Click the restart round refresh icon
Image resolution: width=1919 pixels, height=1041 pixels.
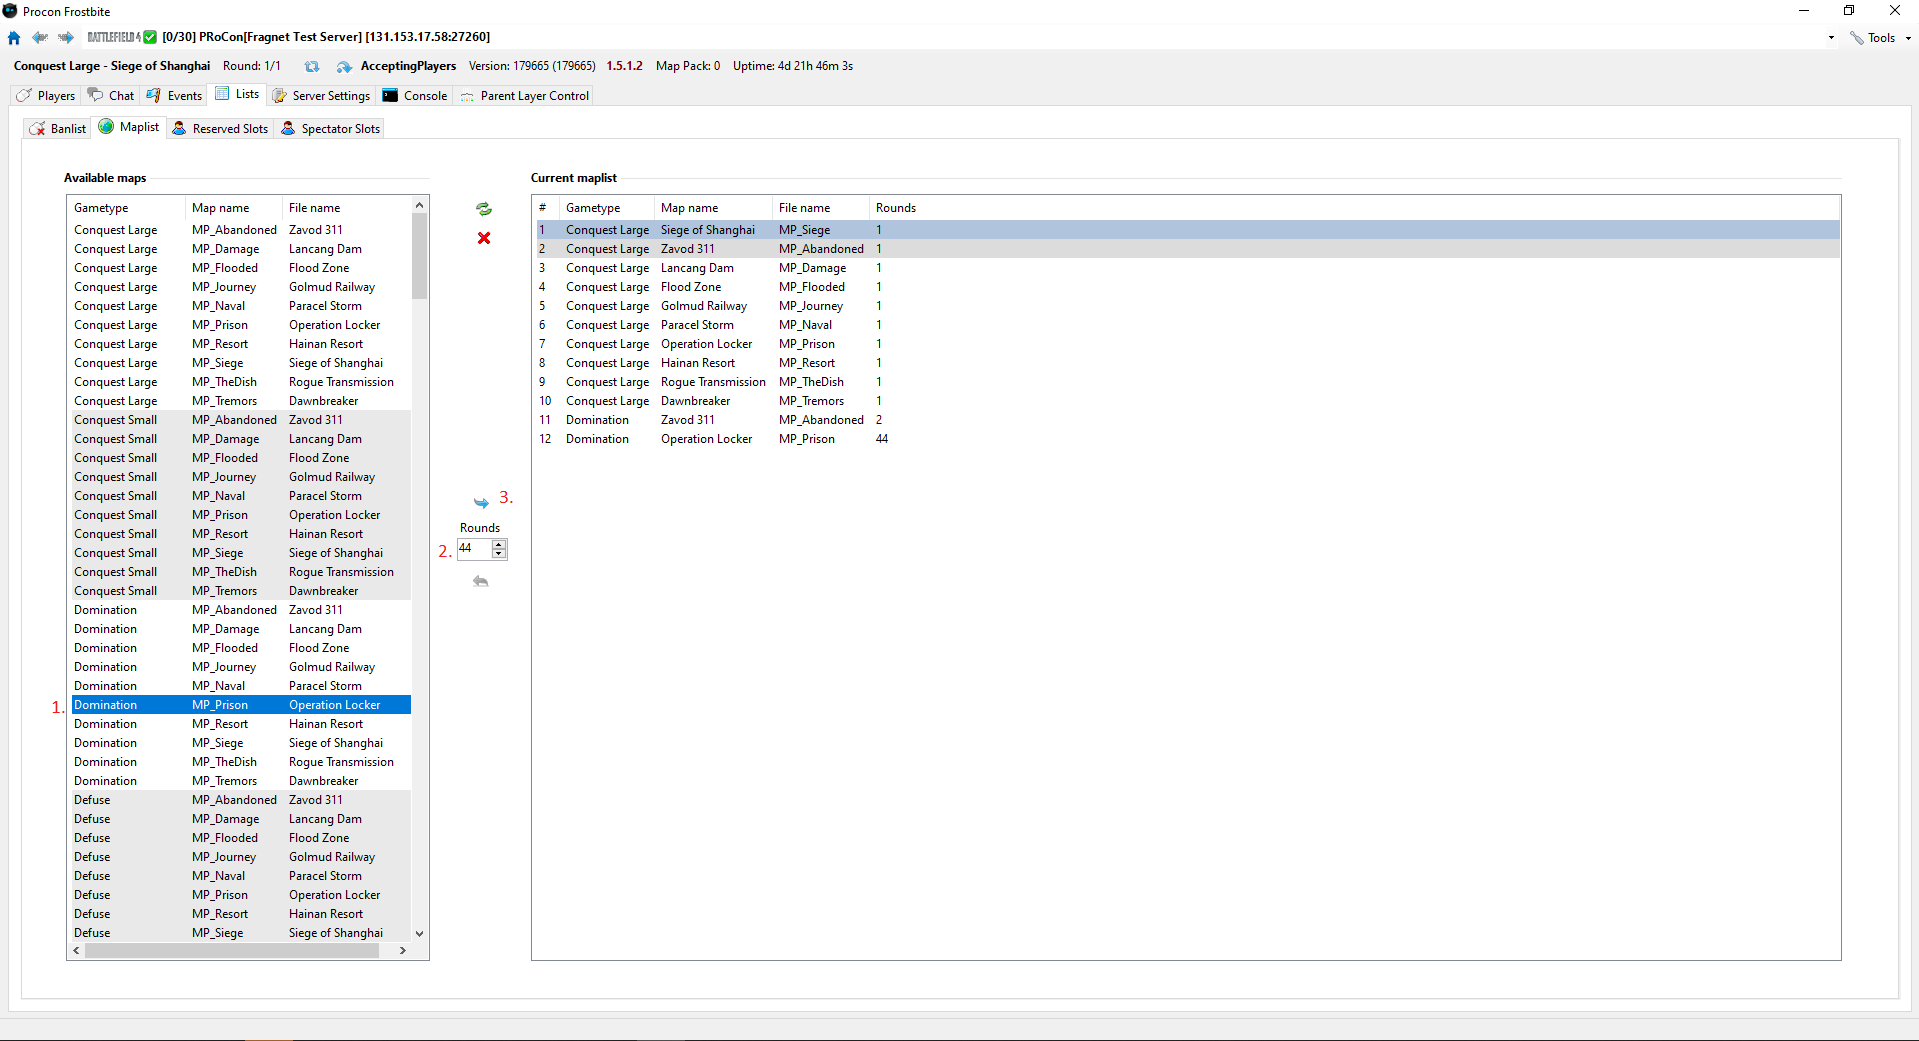pyautogui.click(x=312, y=67)
